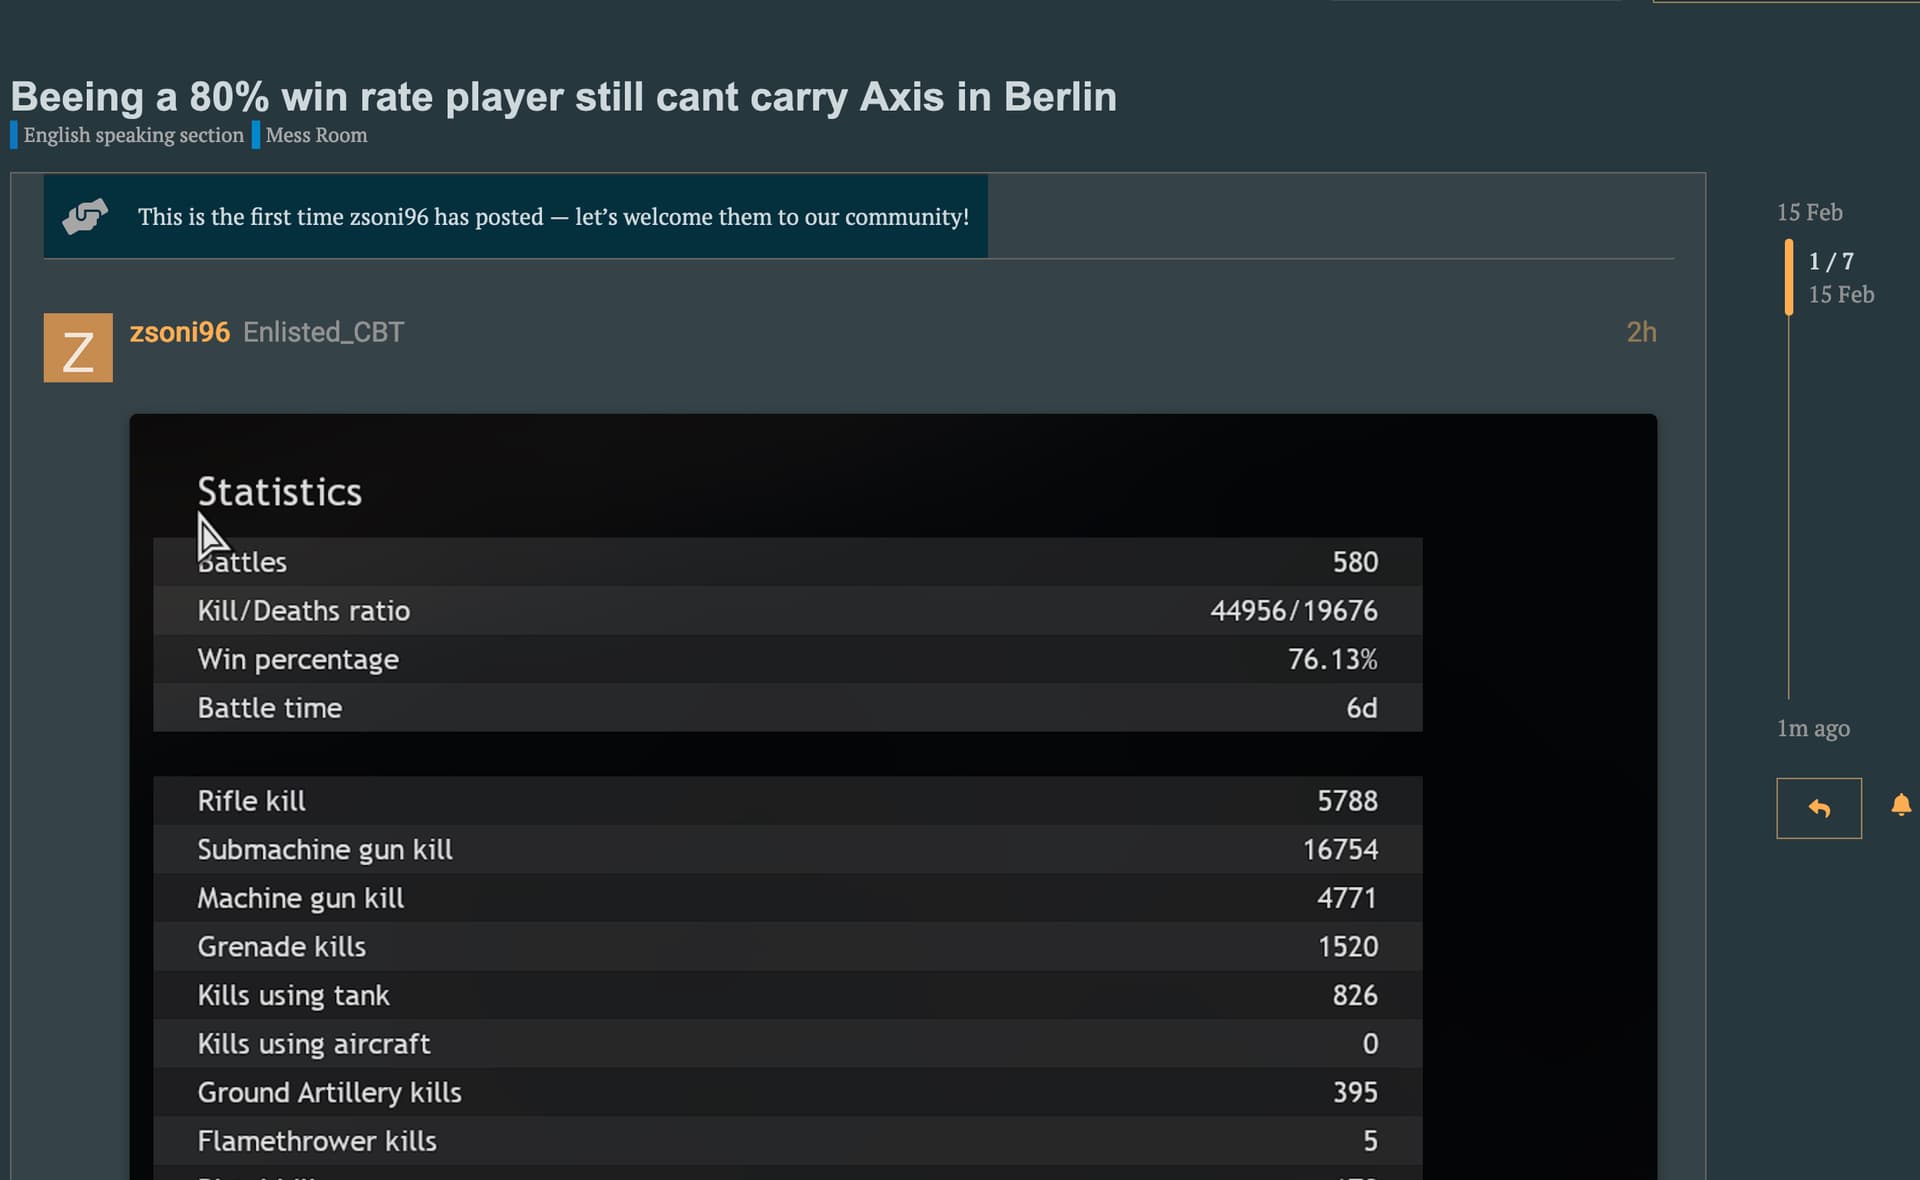Screen dimensions: 1920x1180
Task: Click the first-time poster welcome banner text
Action: 553,217
